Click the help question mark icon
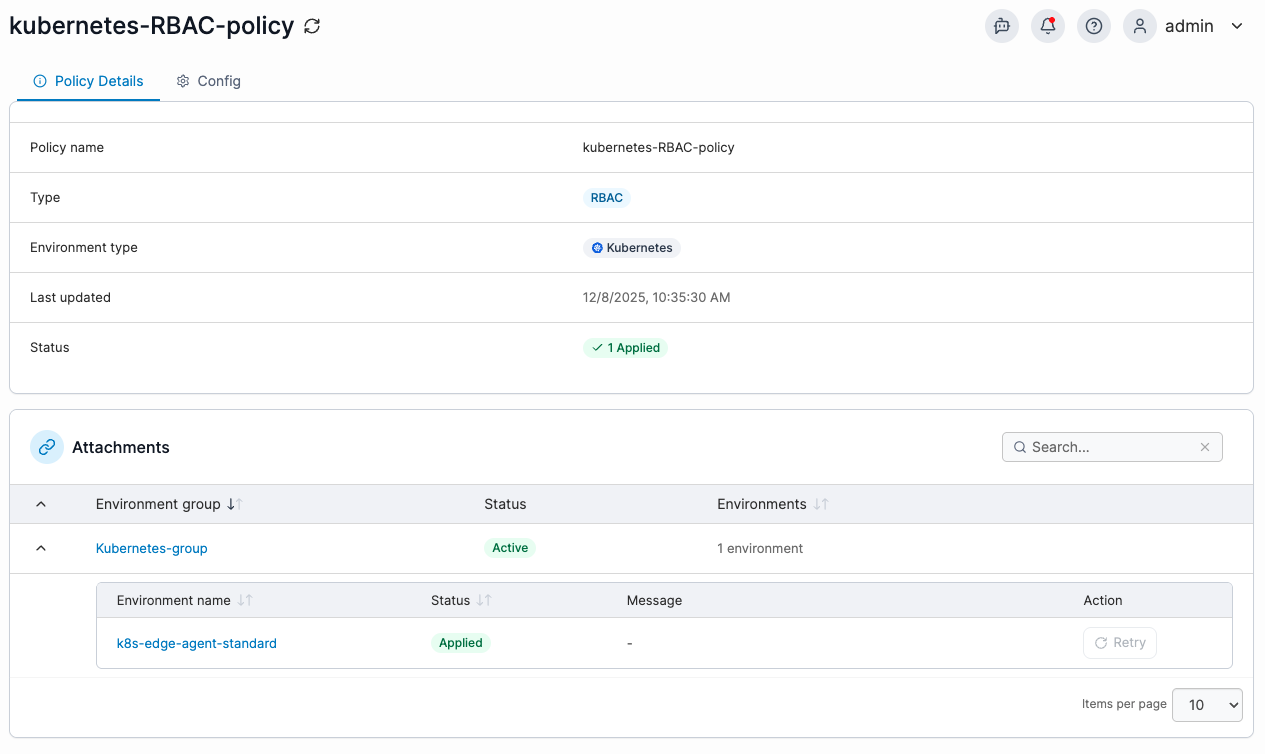 click(1094, 27)
